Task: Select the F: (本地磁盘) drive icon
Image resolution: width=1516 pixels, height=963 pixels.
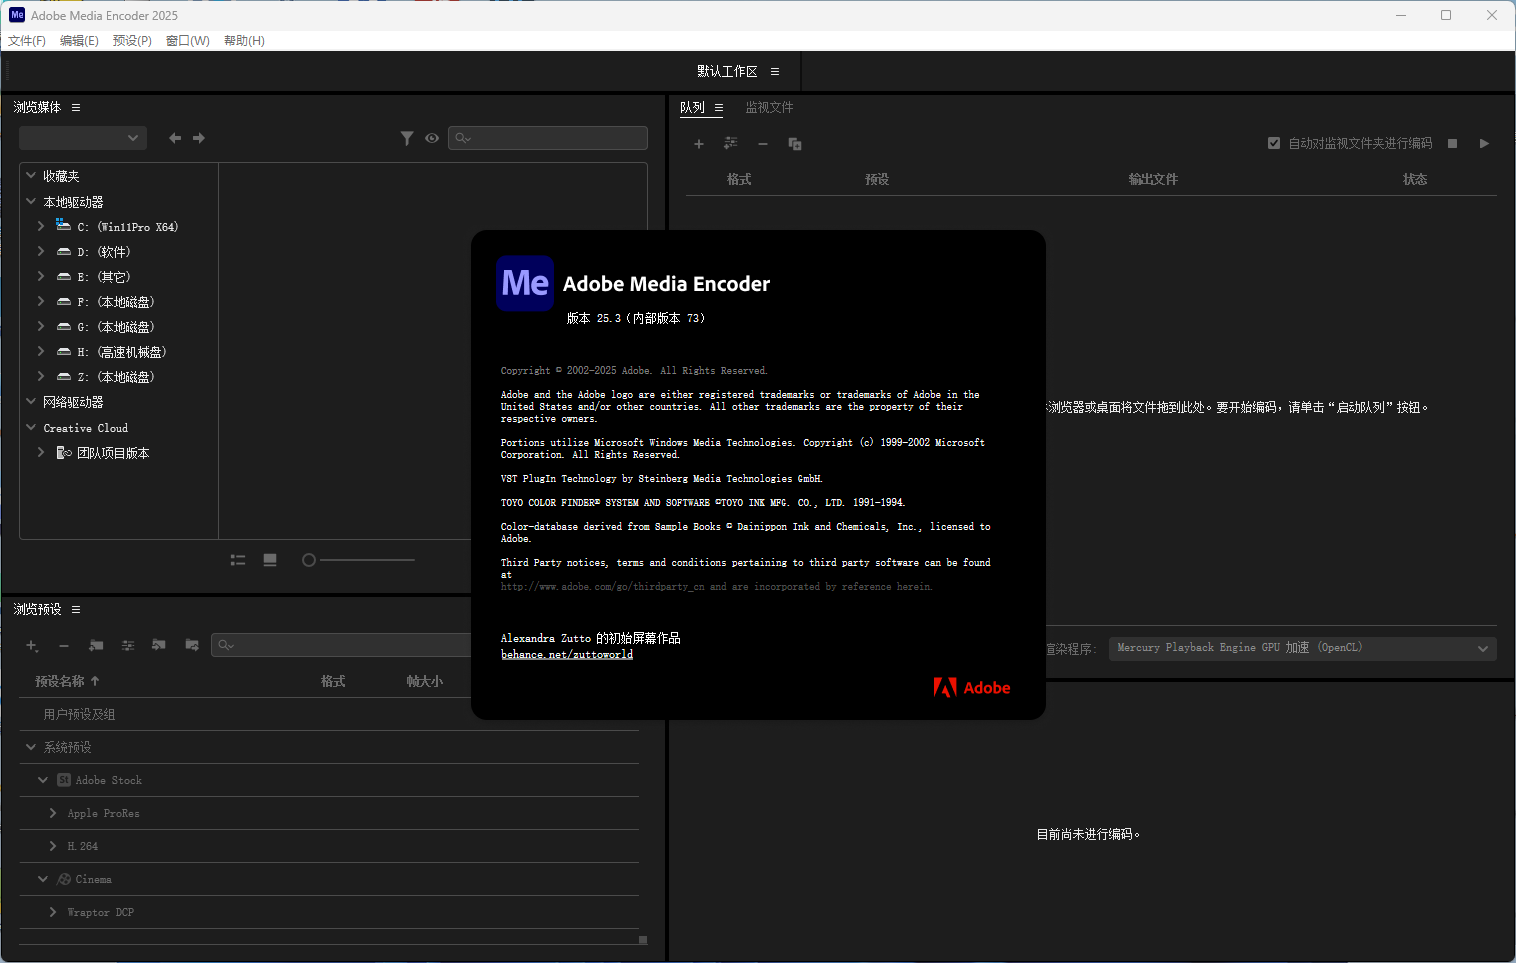Action: (x=64, y=302)
